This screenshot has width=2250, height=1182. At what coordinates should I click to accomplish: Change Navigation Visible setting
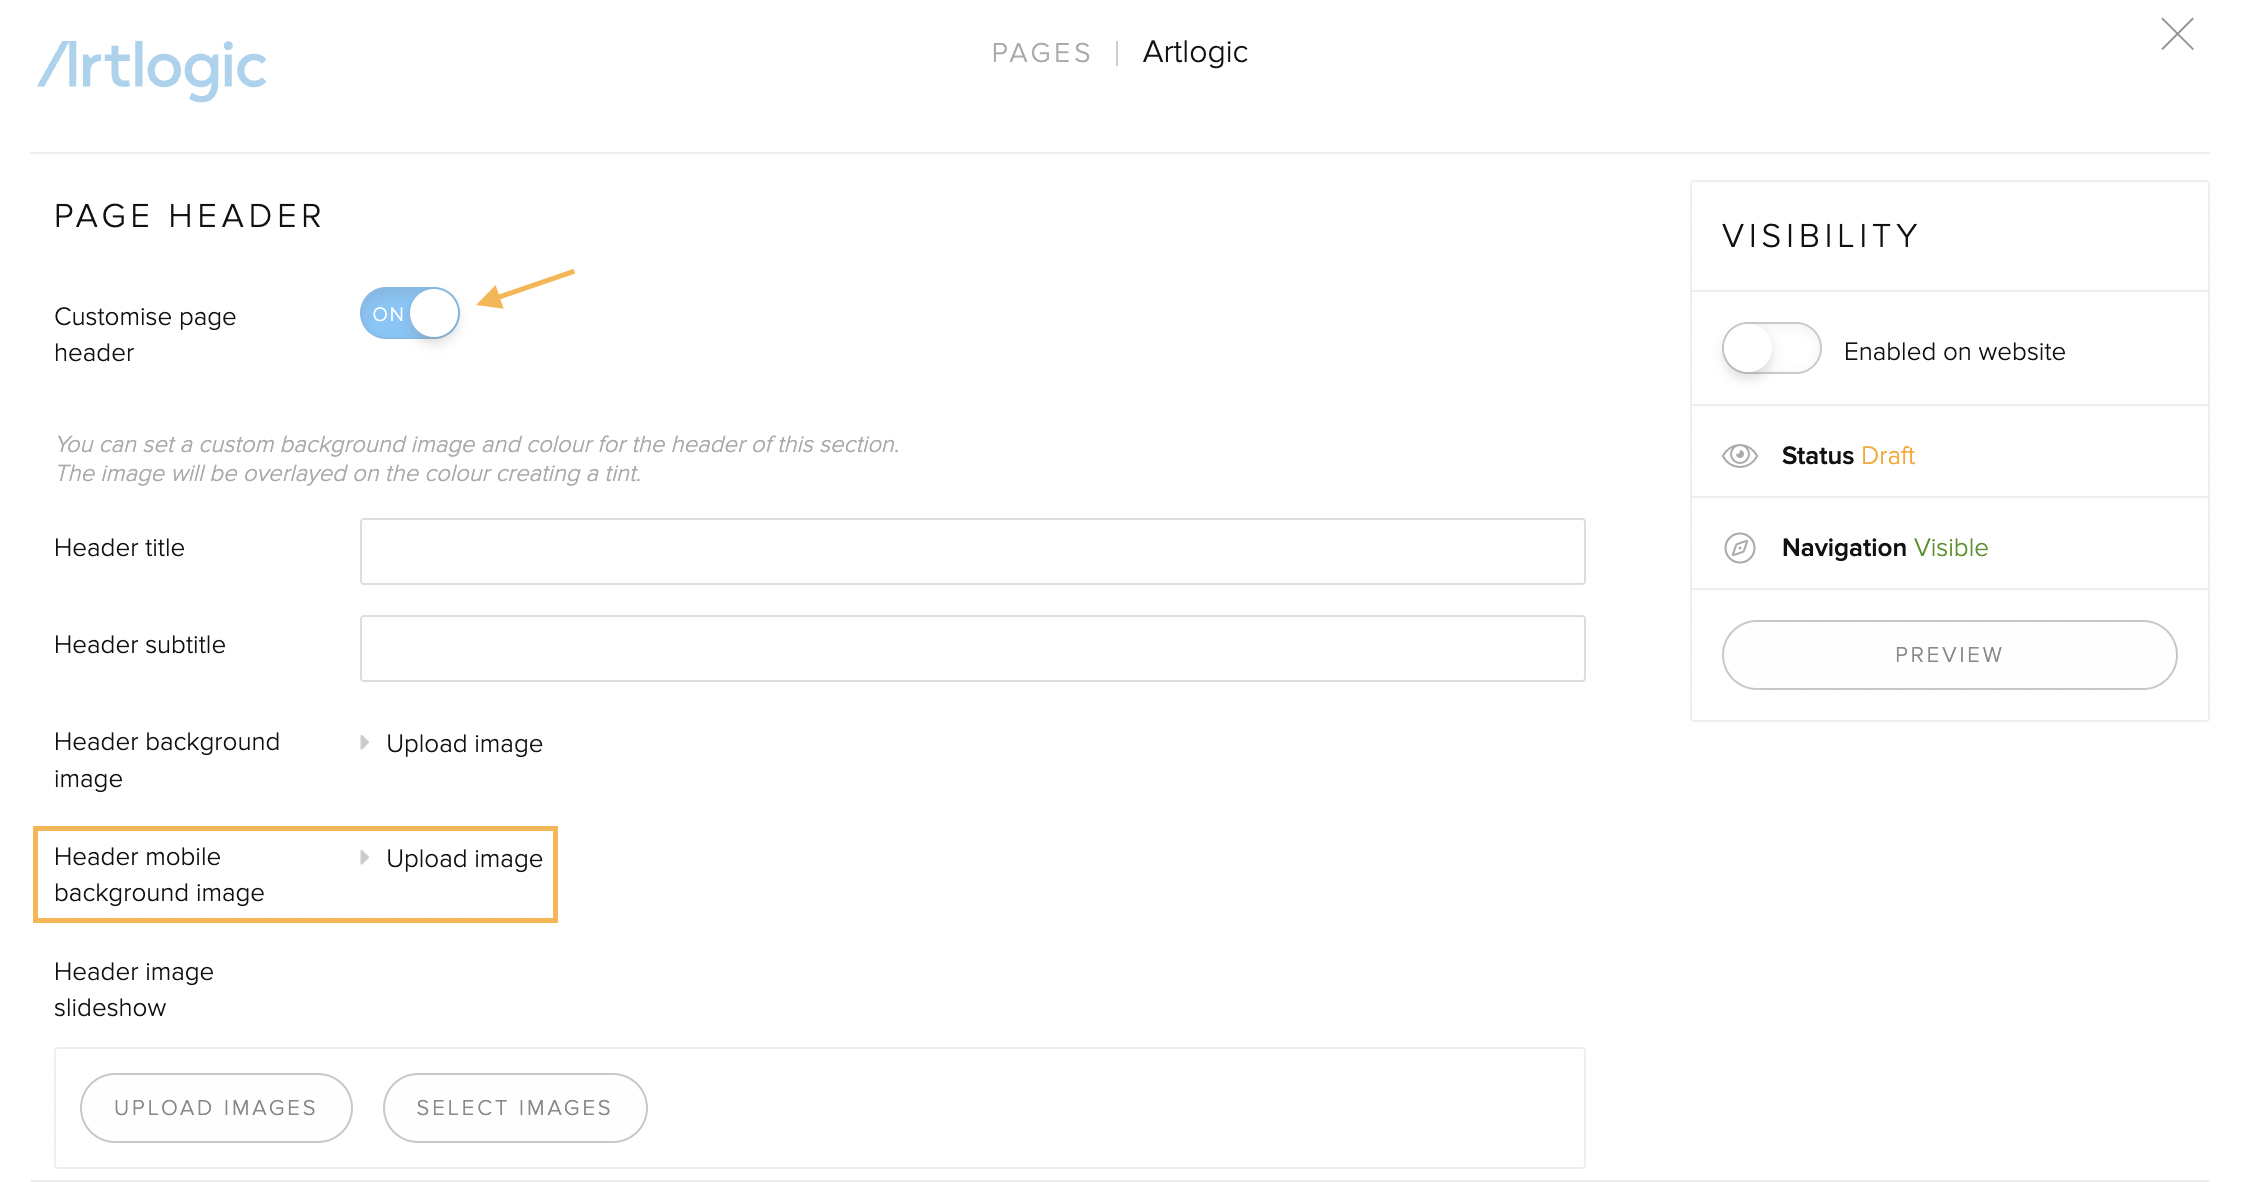pos(1950,548)
